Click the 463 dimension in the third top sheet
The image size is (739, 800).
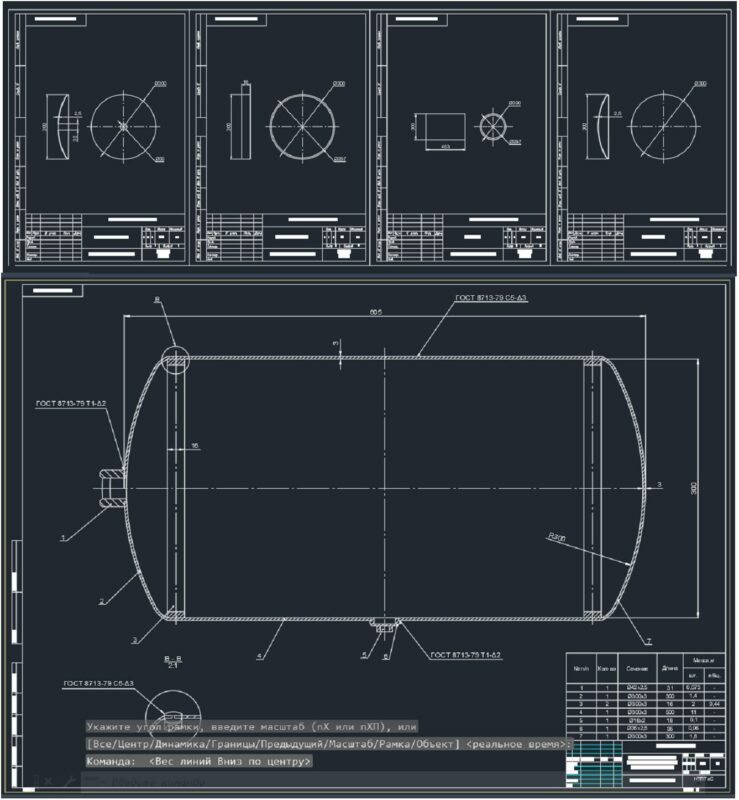pyautogui.click(x=445, y=146)
